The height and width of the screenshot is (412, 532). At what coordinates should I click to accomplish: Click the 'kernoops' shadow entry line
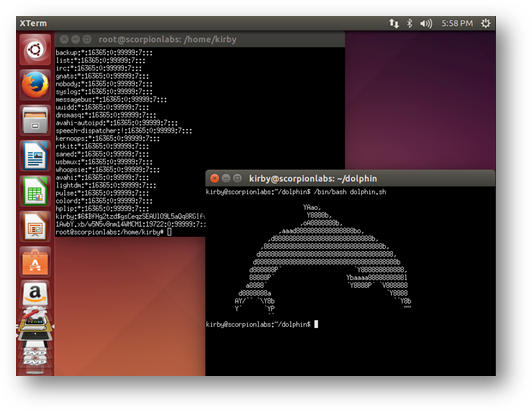click(107, 138)
